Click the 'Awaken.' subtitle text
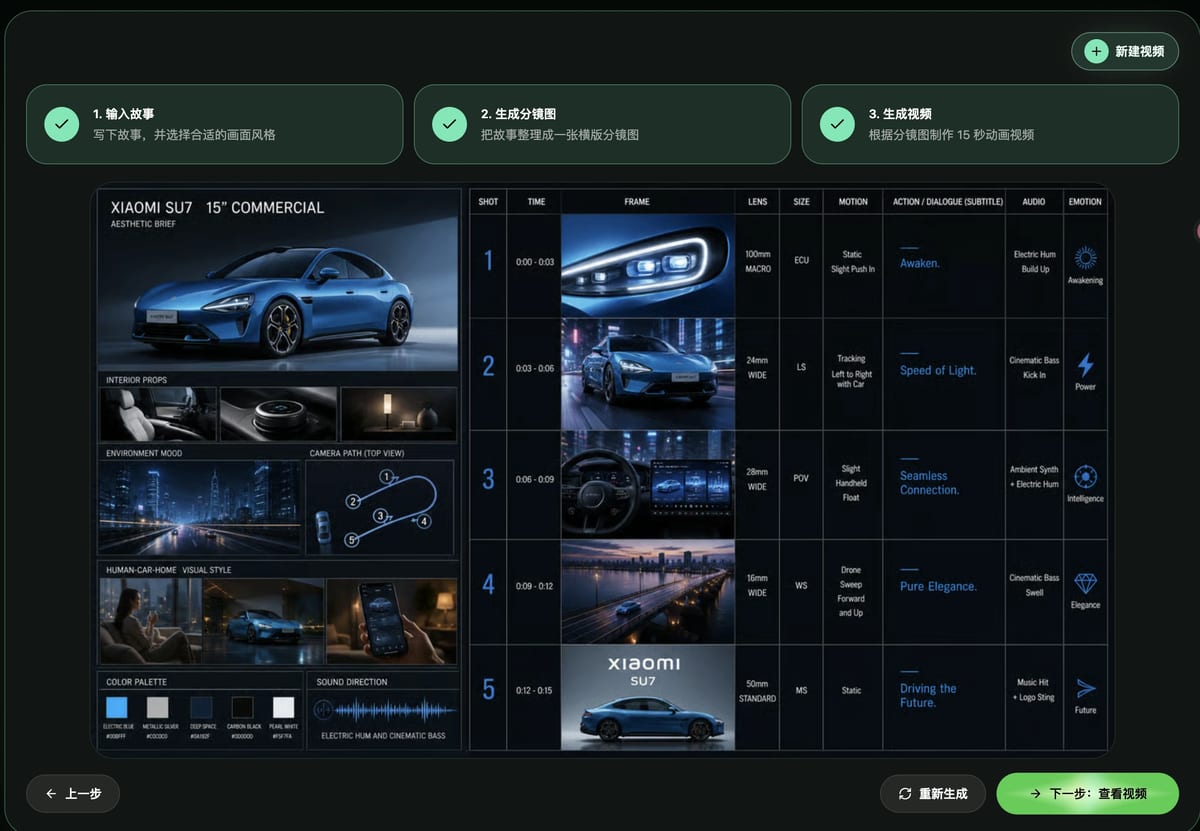The width and height of the screenshot is (1200, 831). [919, 263]
